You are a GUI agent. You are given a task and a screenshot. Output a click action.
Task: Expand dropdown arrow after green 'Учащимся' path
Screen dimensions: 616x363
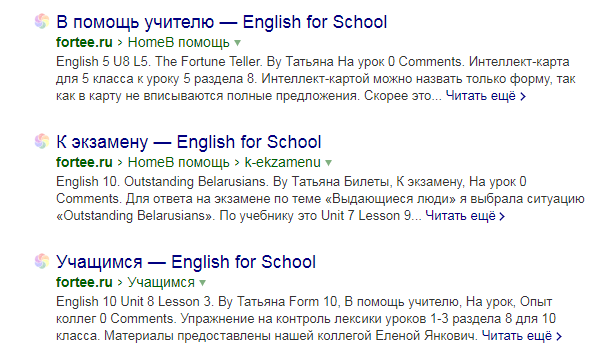pos(202,282)
